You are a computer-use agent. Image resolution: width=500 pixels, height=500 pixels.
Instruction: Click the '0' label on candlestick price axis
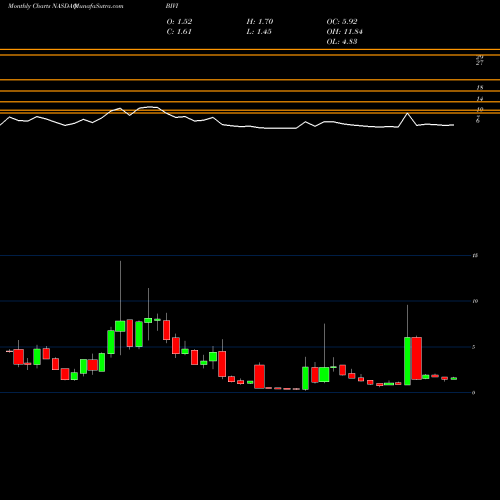tap(473, 393)
